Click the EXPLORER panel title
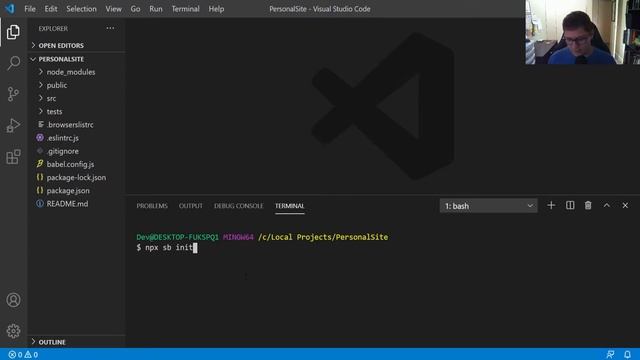Image resolution: width=640 pixels, height=360 pixels. [53, 29]
